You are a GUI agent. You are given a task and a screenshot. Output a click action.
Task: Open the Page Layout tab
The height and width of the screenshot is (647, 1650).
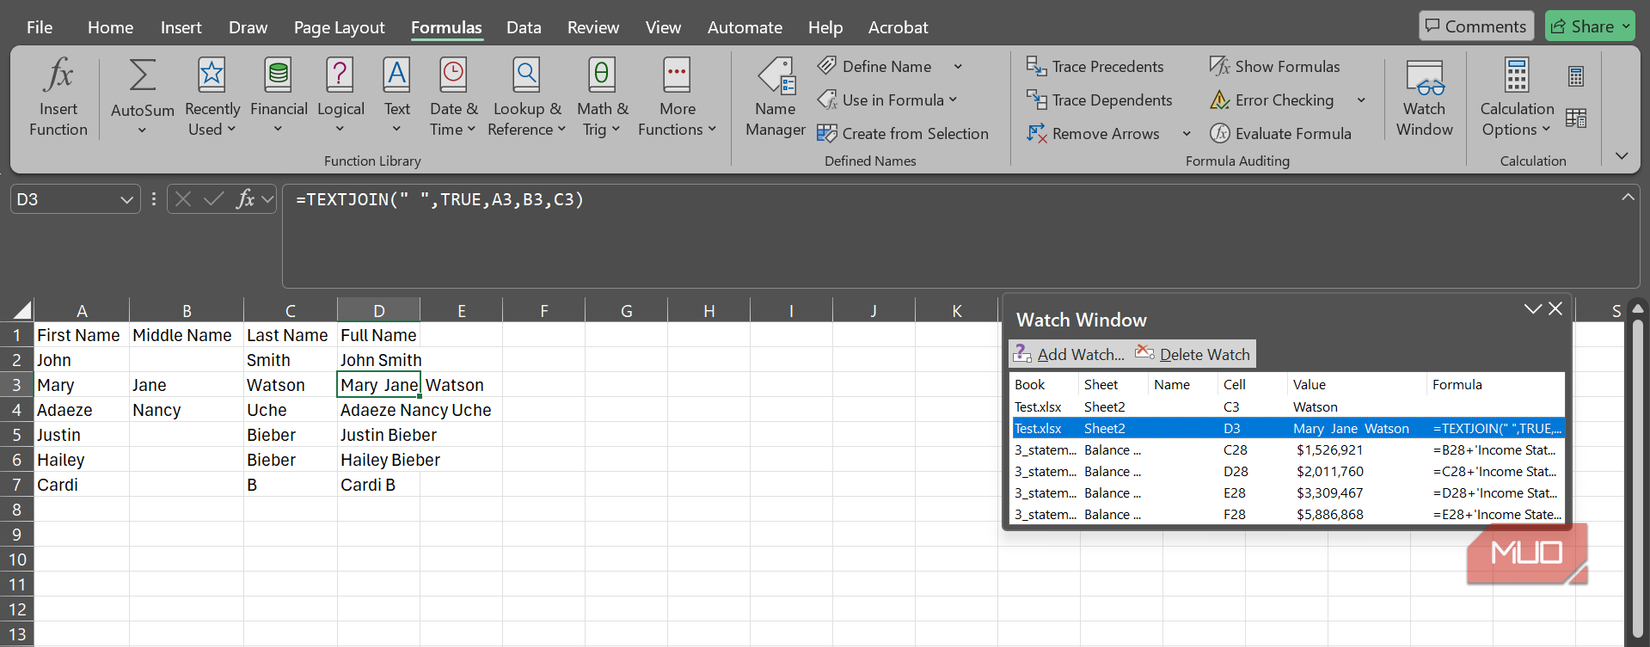(x=339, y=27)
